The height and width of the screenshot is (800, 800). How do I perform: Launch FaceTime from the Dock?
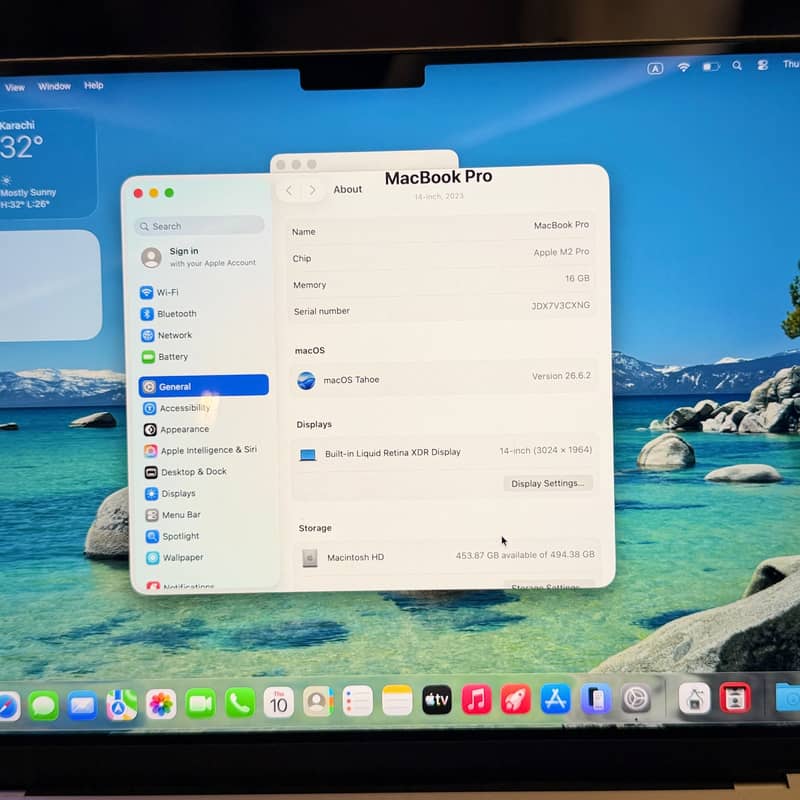pos(200,704)
